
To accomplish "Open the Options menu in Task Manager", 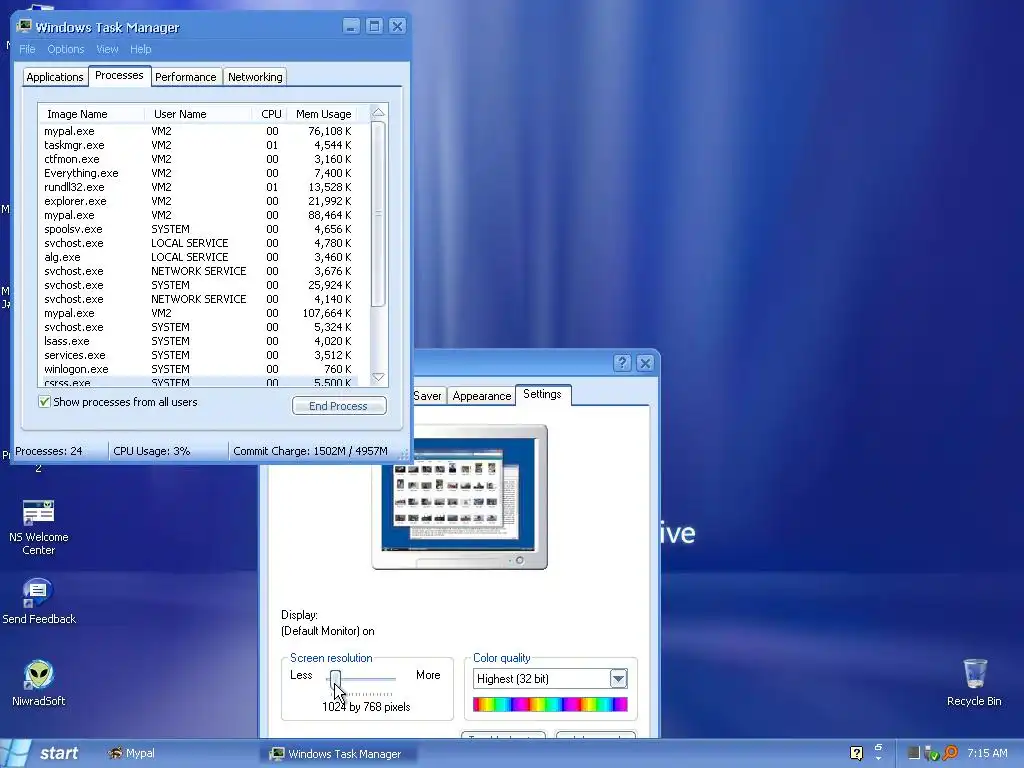I will click(65, 49).
